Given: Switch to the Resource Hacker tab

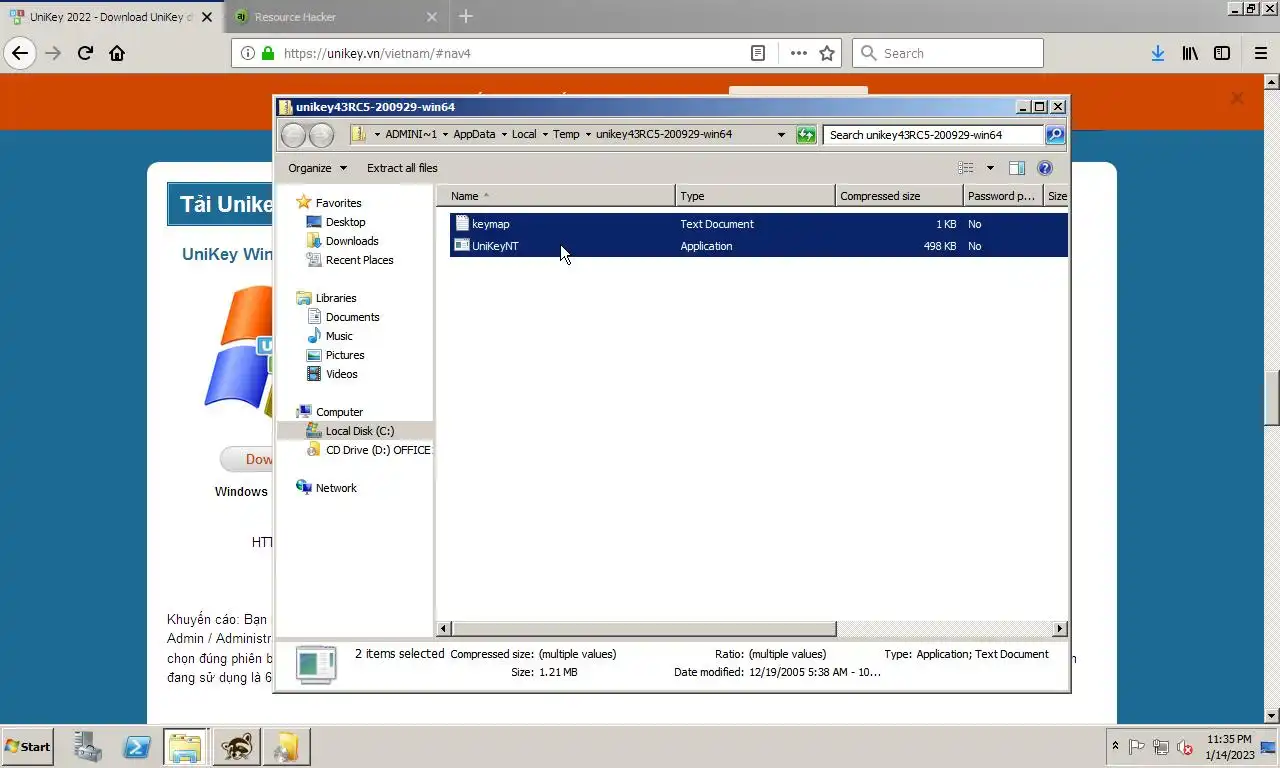Looking at the screenshot, I should 336,17.
